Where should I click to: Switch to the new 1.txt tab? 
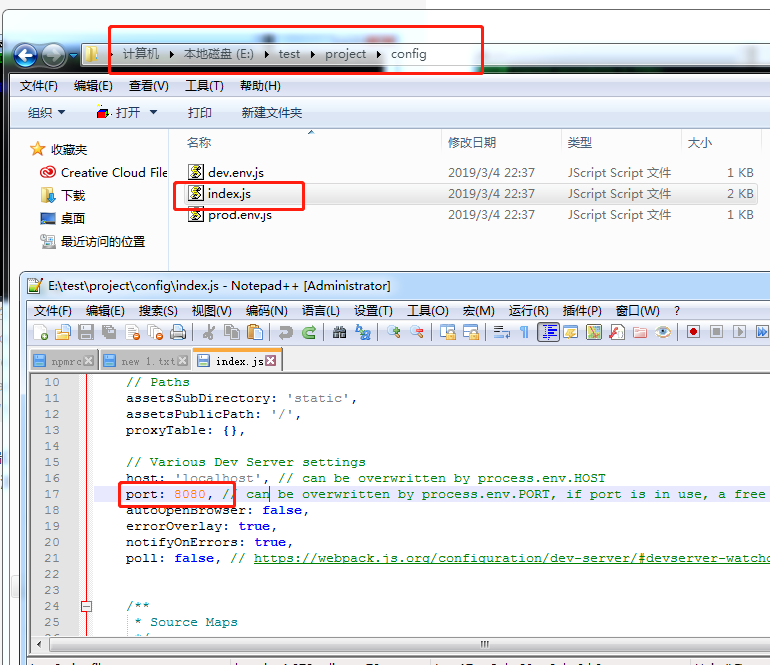147,361
